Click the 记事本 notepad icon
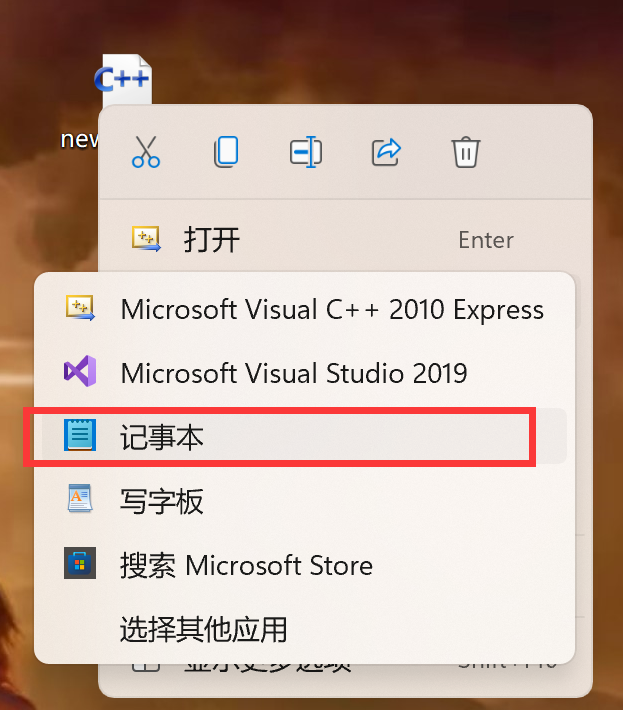623x710 pixels. point(80,435)
